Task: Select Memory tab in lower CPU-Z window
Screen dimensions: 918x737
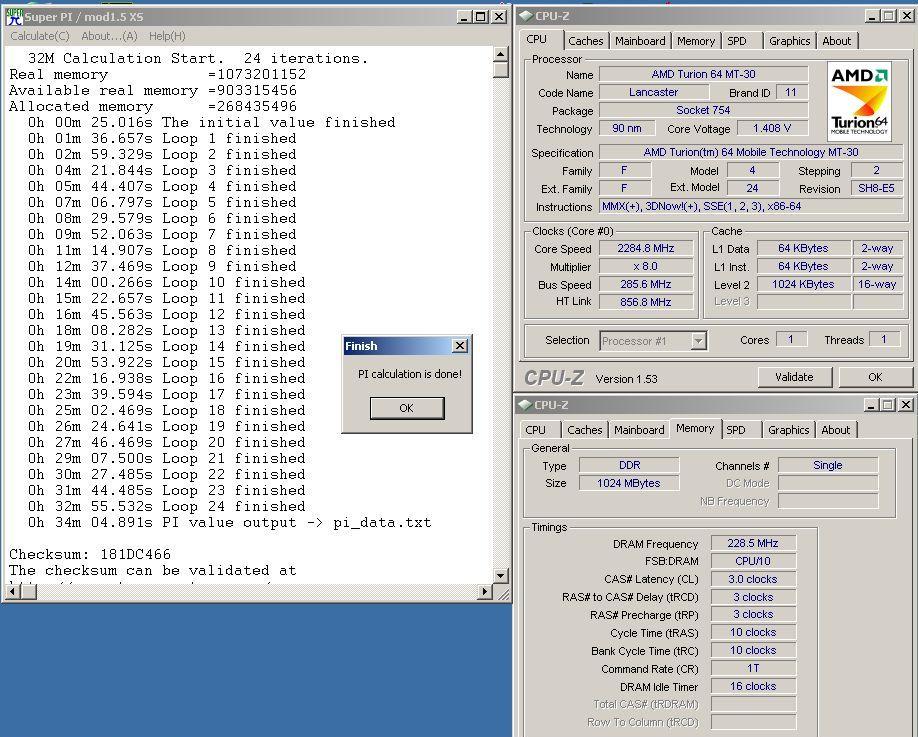Action: [x=695, y=429]
